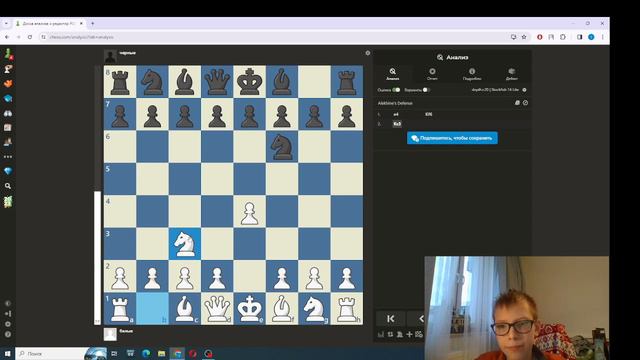Click the board settings gear above the chessboard
The image size is (640, 360).
(368, 53)
